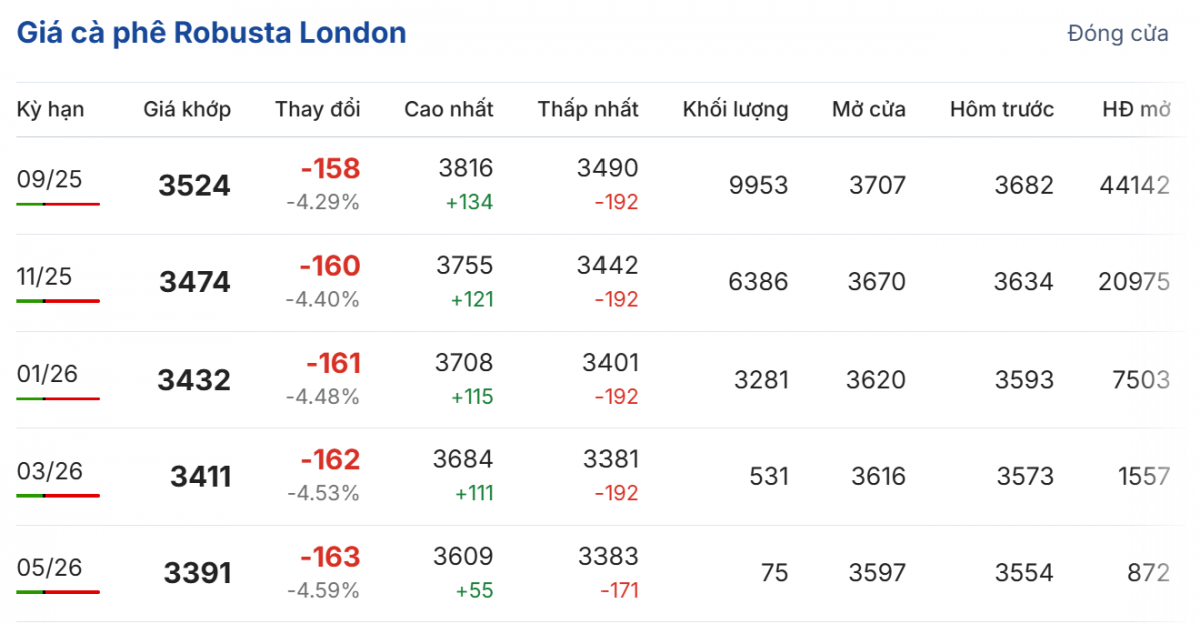Image resolution: width=1200 pixels, height=624 pixels.
Task: Open the 03/26 contract term
Action: coord(50,470)
